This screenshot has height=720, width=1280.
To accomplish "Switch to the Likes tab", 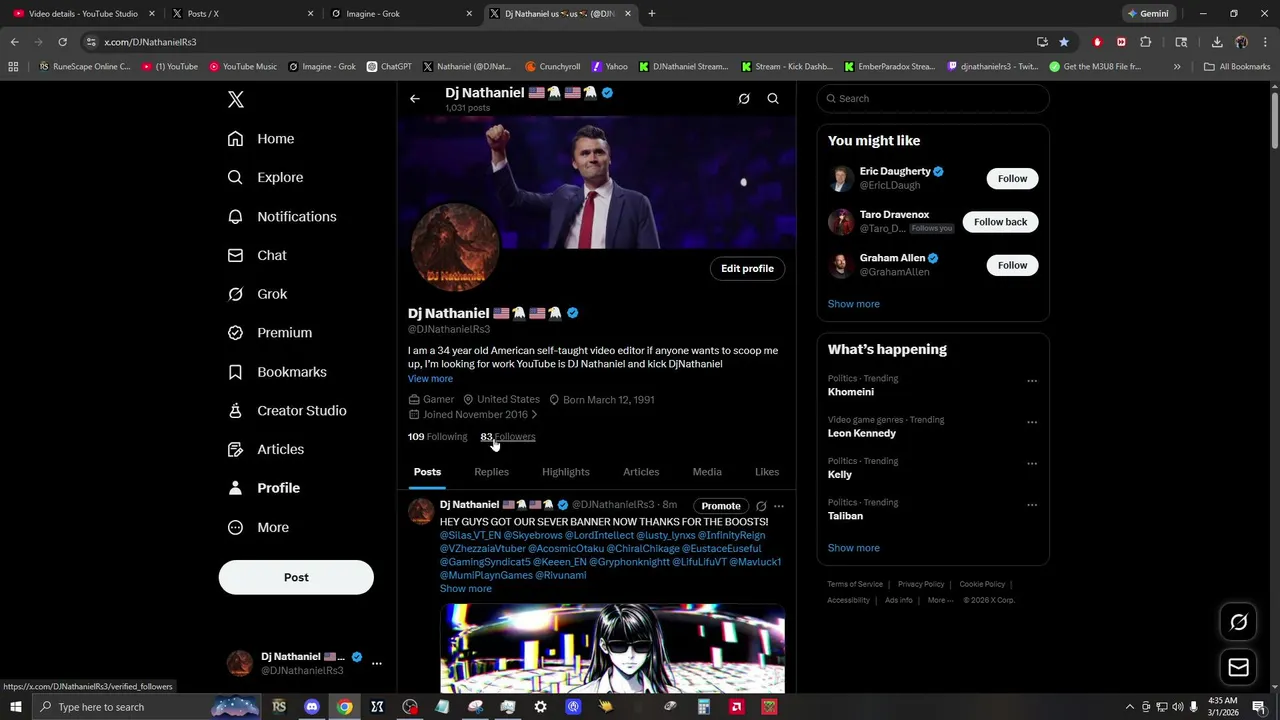I will 767,472.
